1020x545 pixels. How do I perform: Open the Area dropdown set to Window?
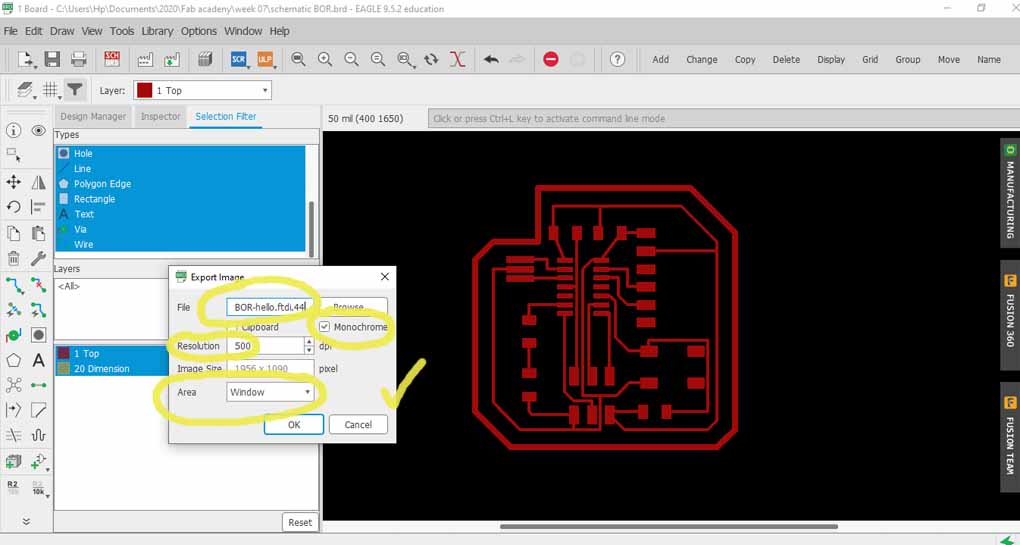click(x=270, y=392)
